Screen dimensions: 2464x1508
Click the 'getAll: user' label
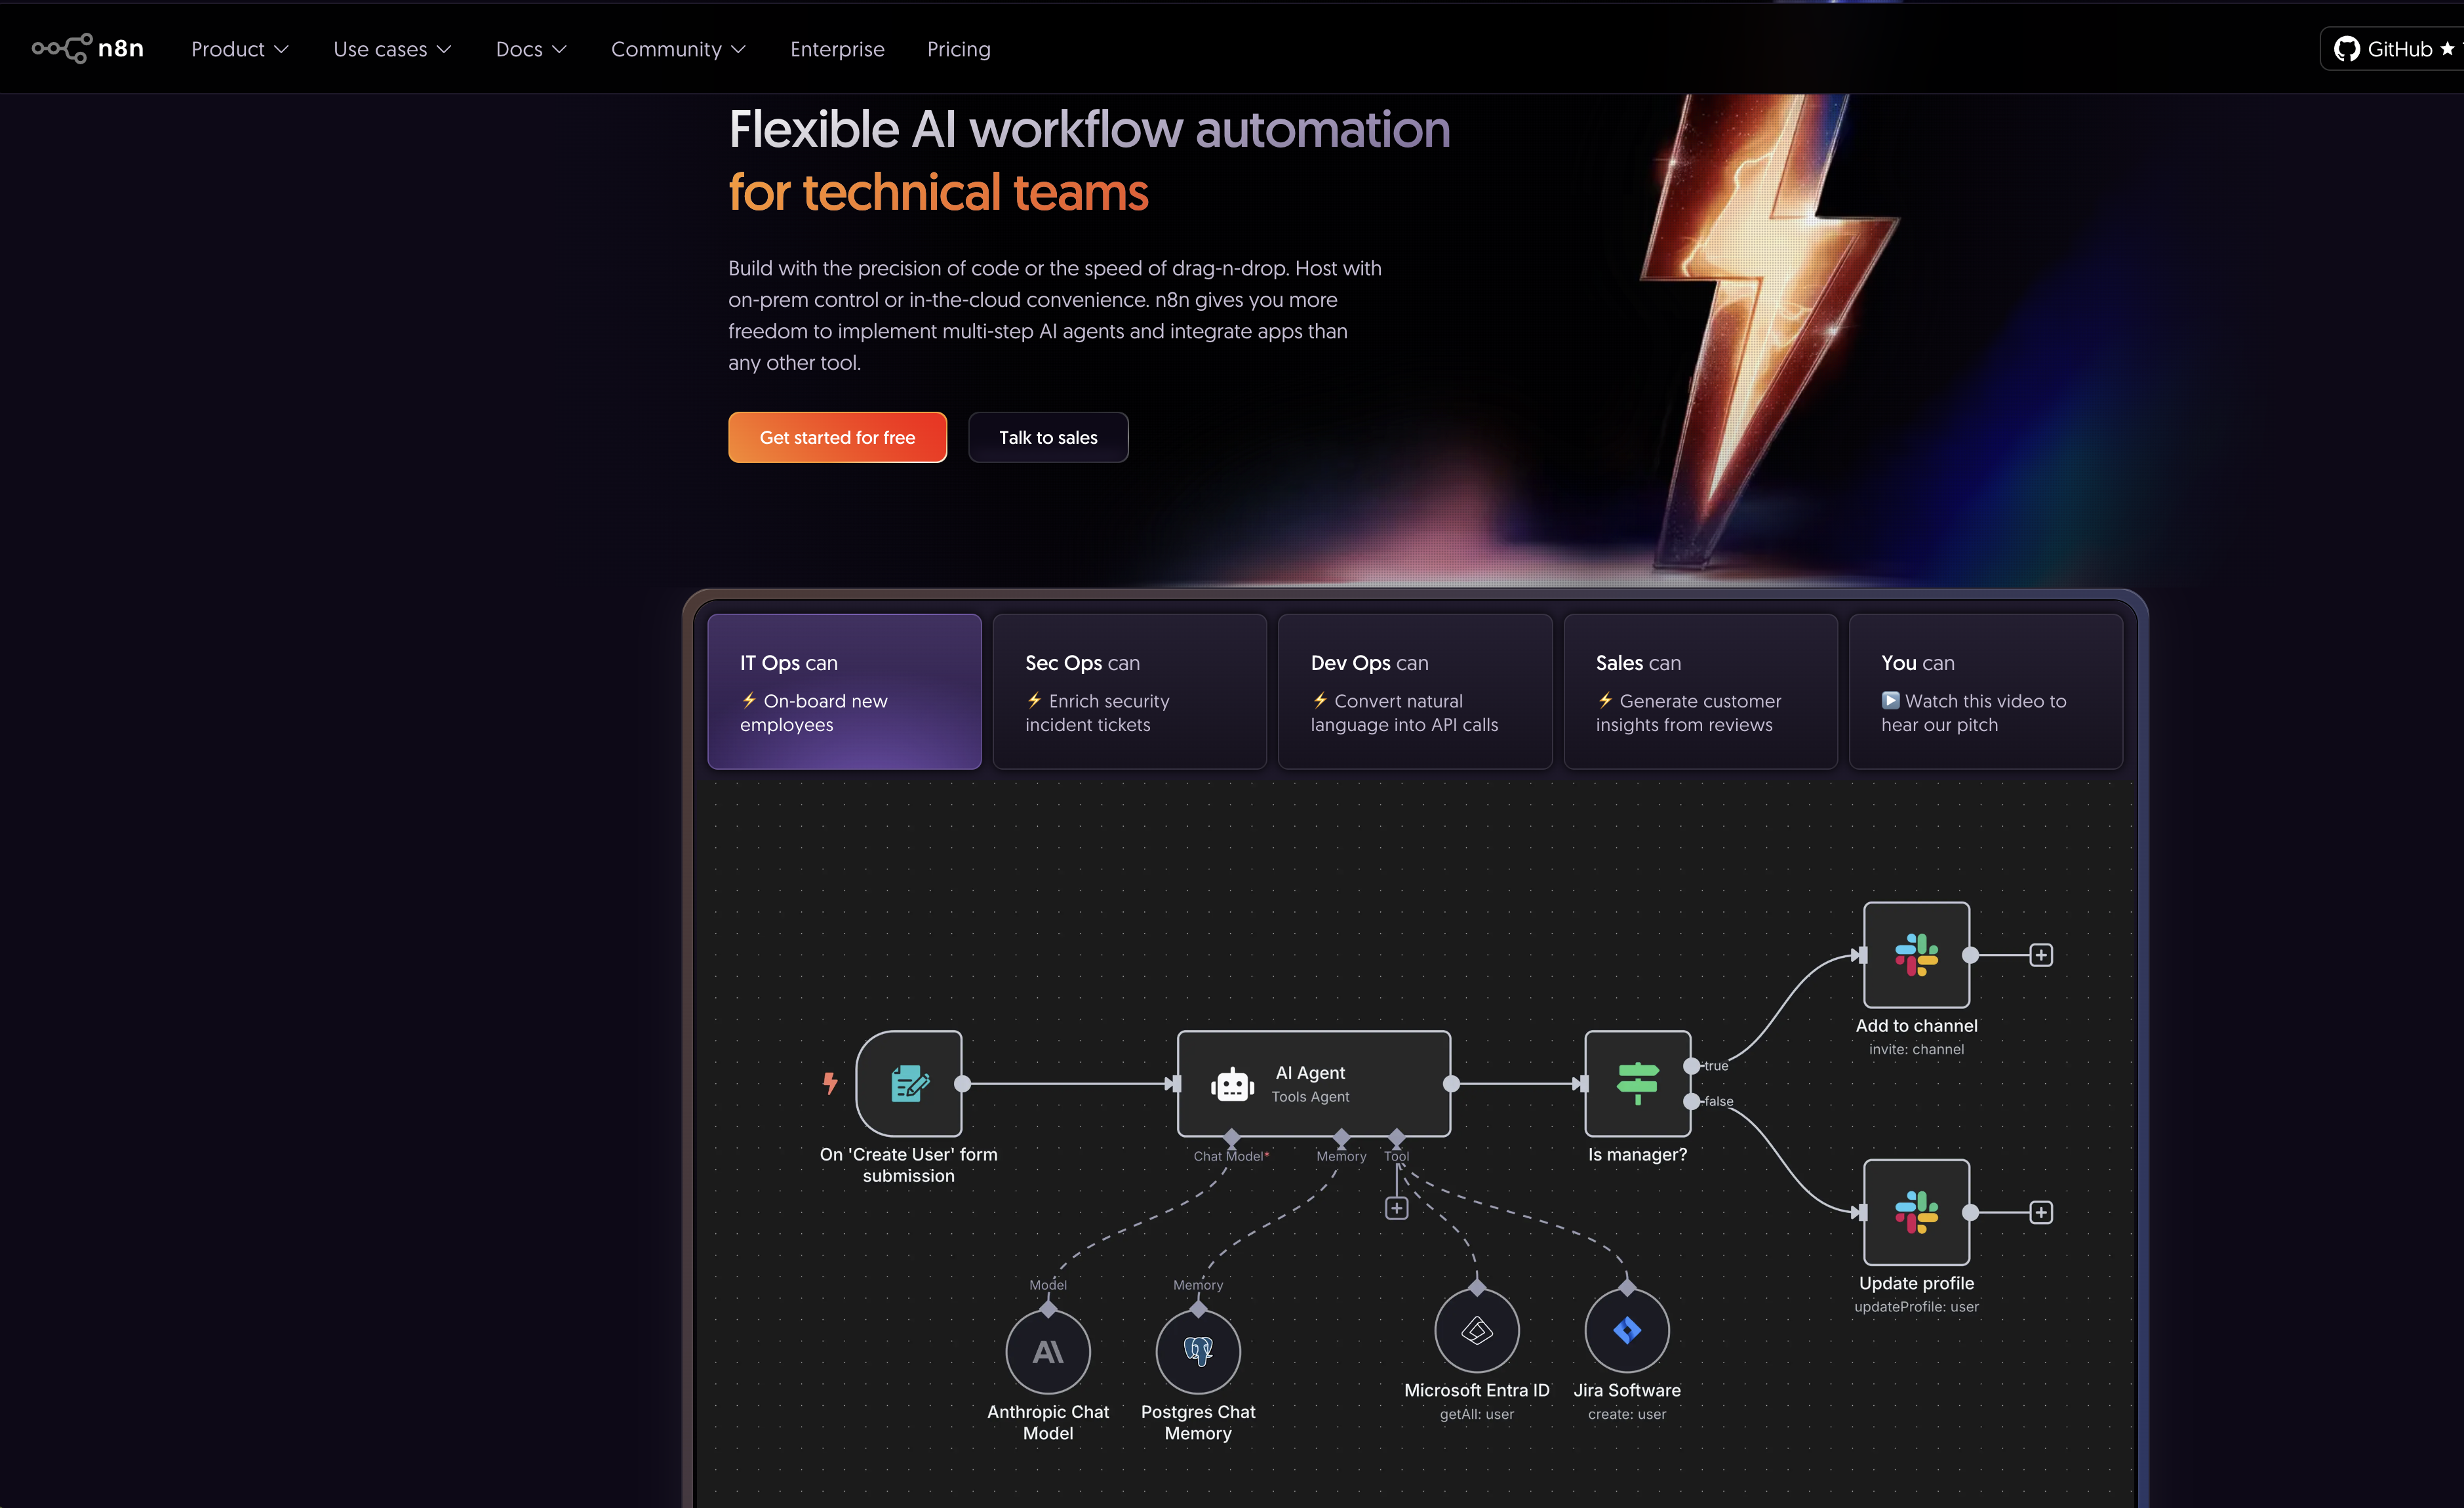(x=1477, y=1414)
